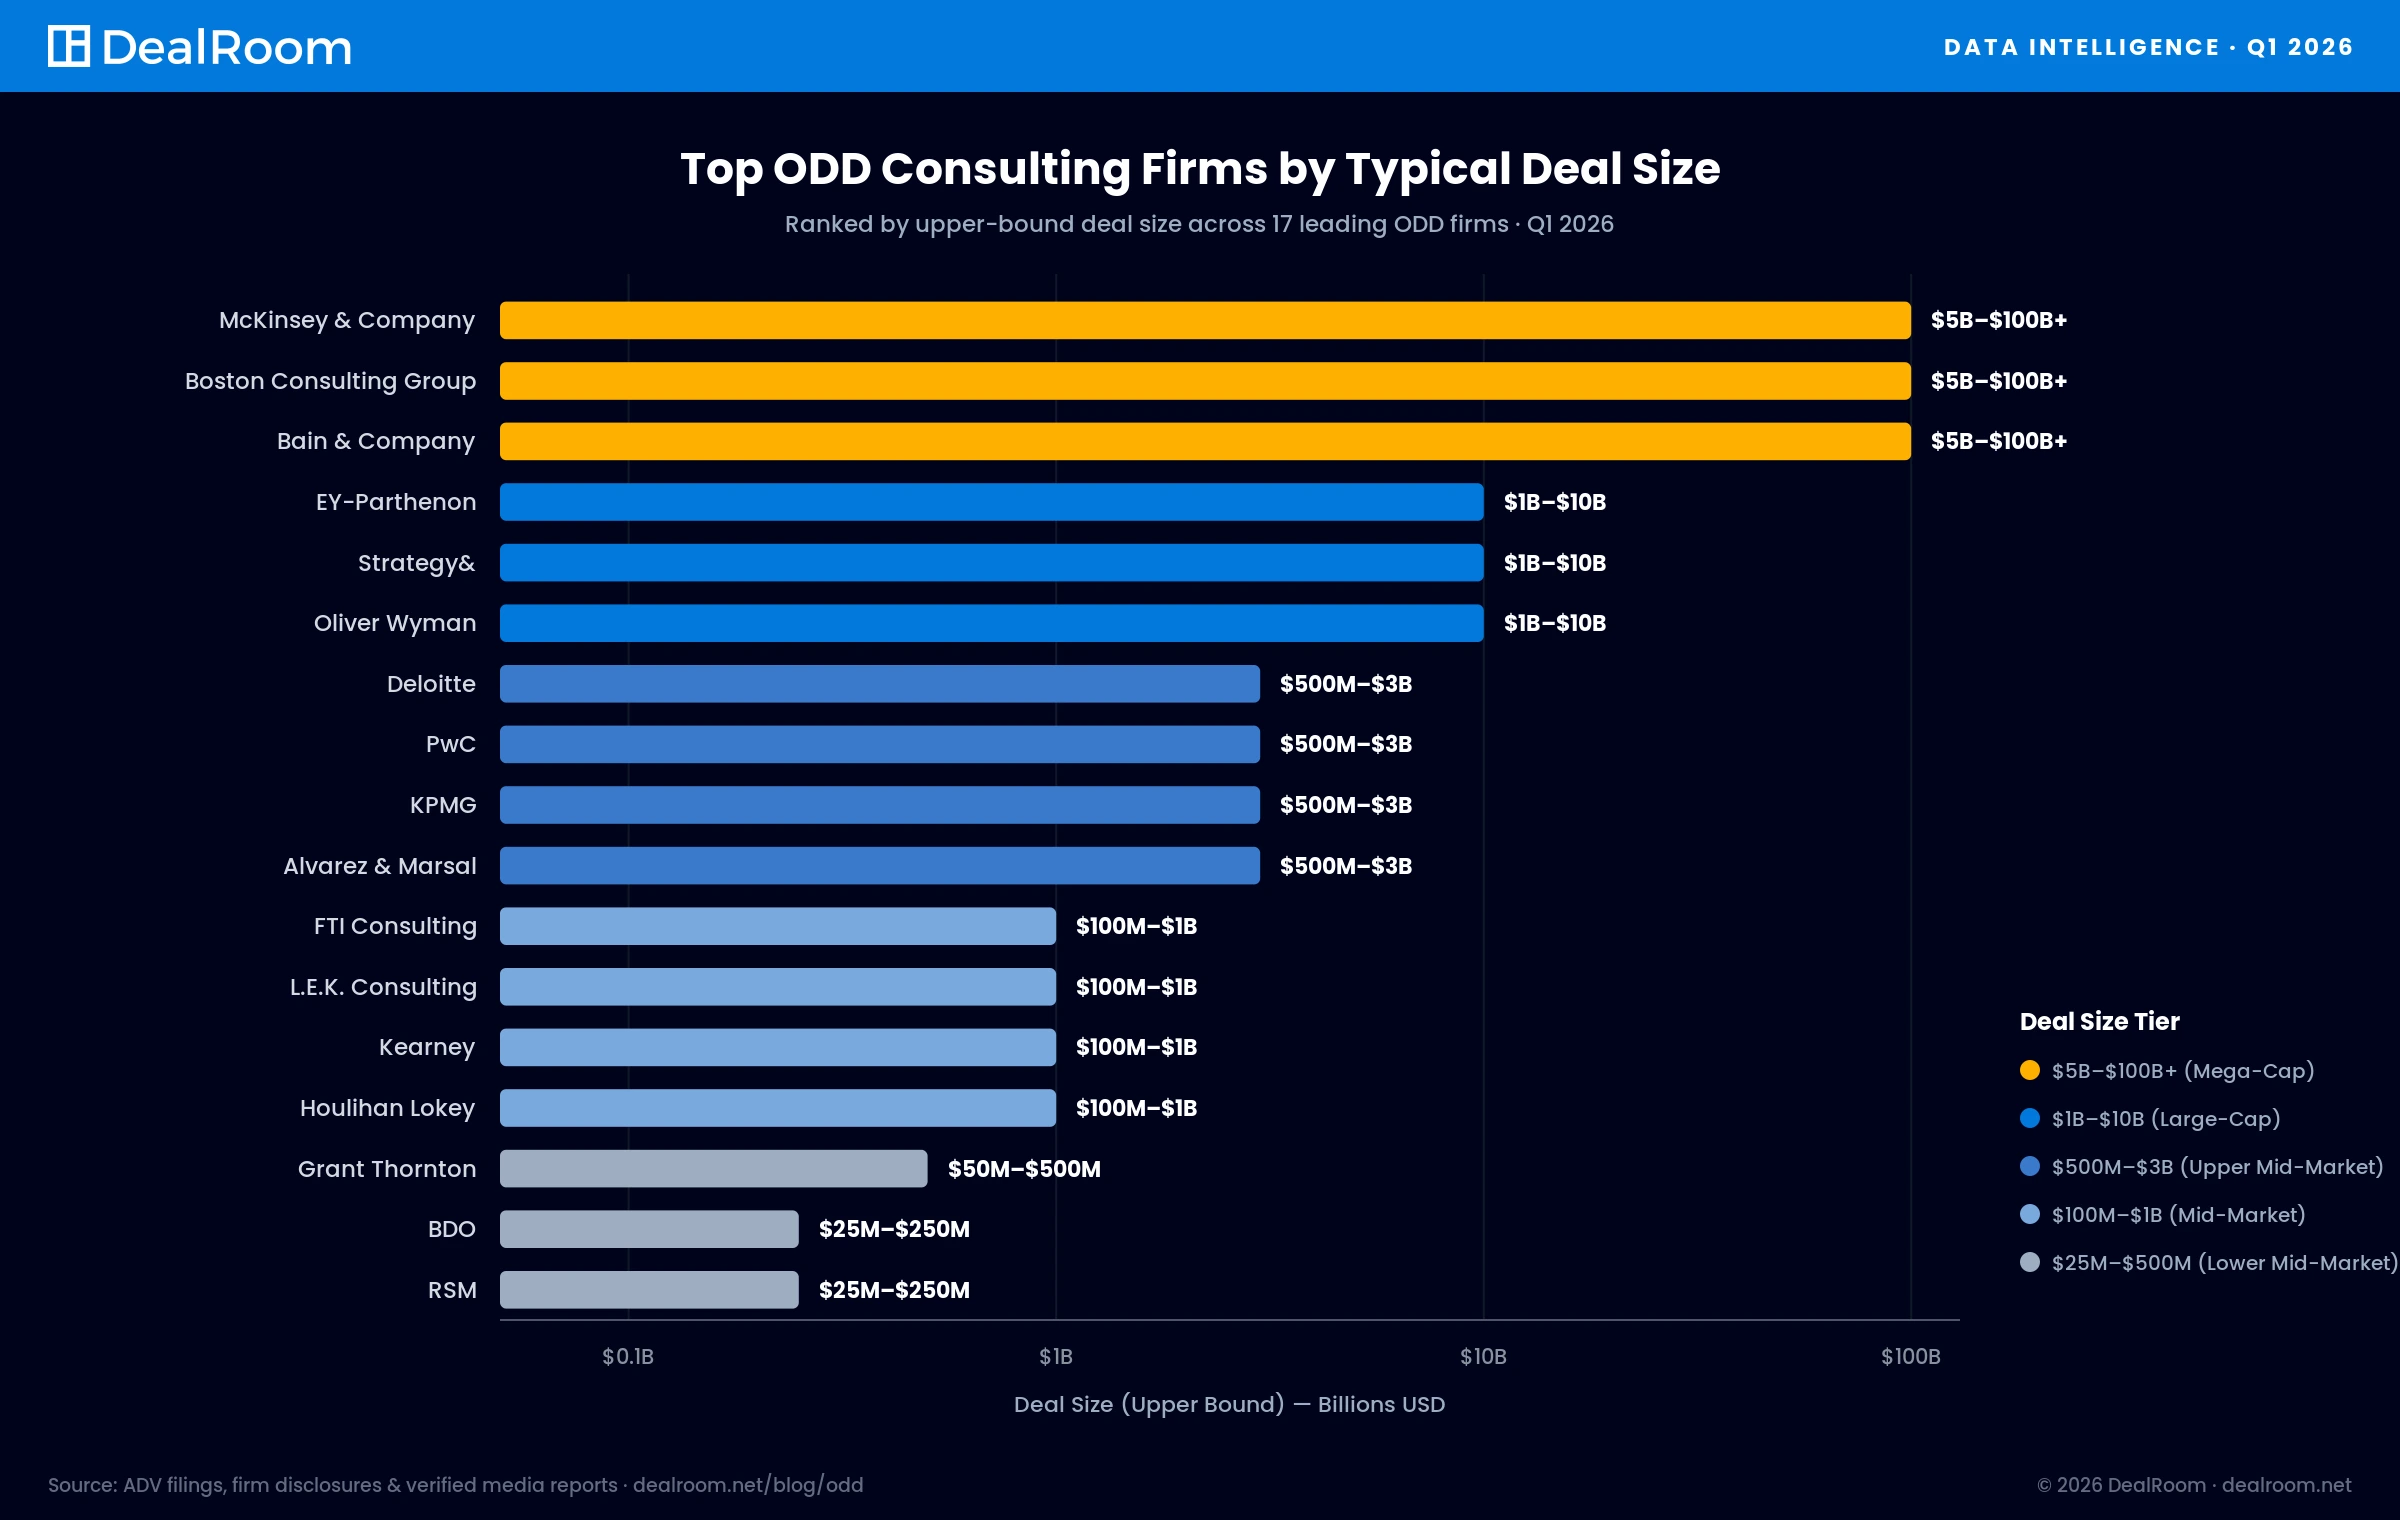Viewport: 2400px width, 1520px height.
Task: Click the DealRoom brand name text
Action: pos(227,47)
